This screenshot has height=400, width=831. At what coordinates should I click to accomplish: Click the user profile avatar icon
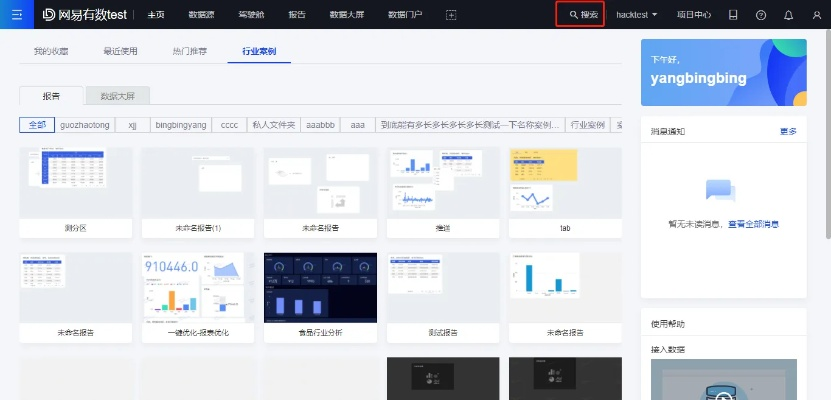pyautogui.click(x=816, y=15)
